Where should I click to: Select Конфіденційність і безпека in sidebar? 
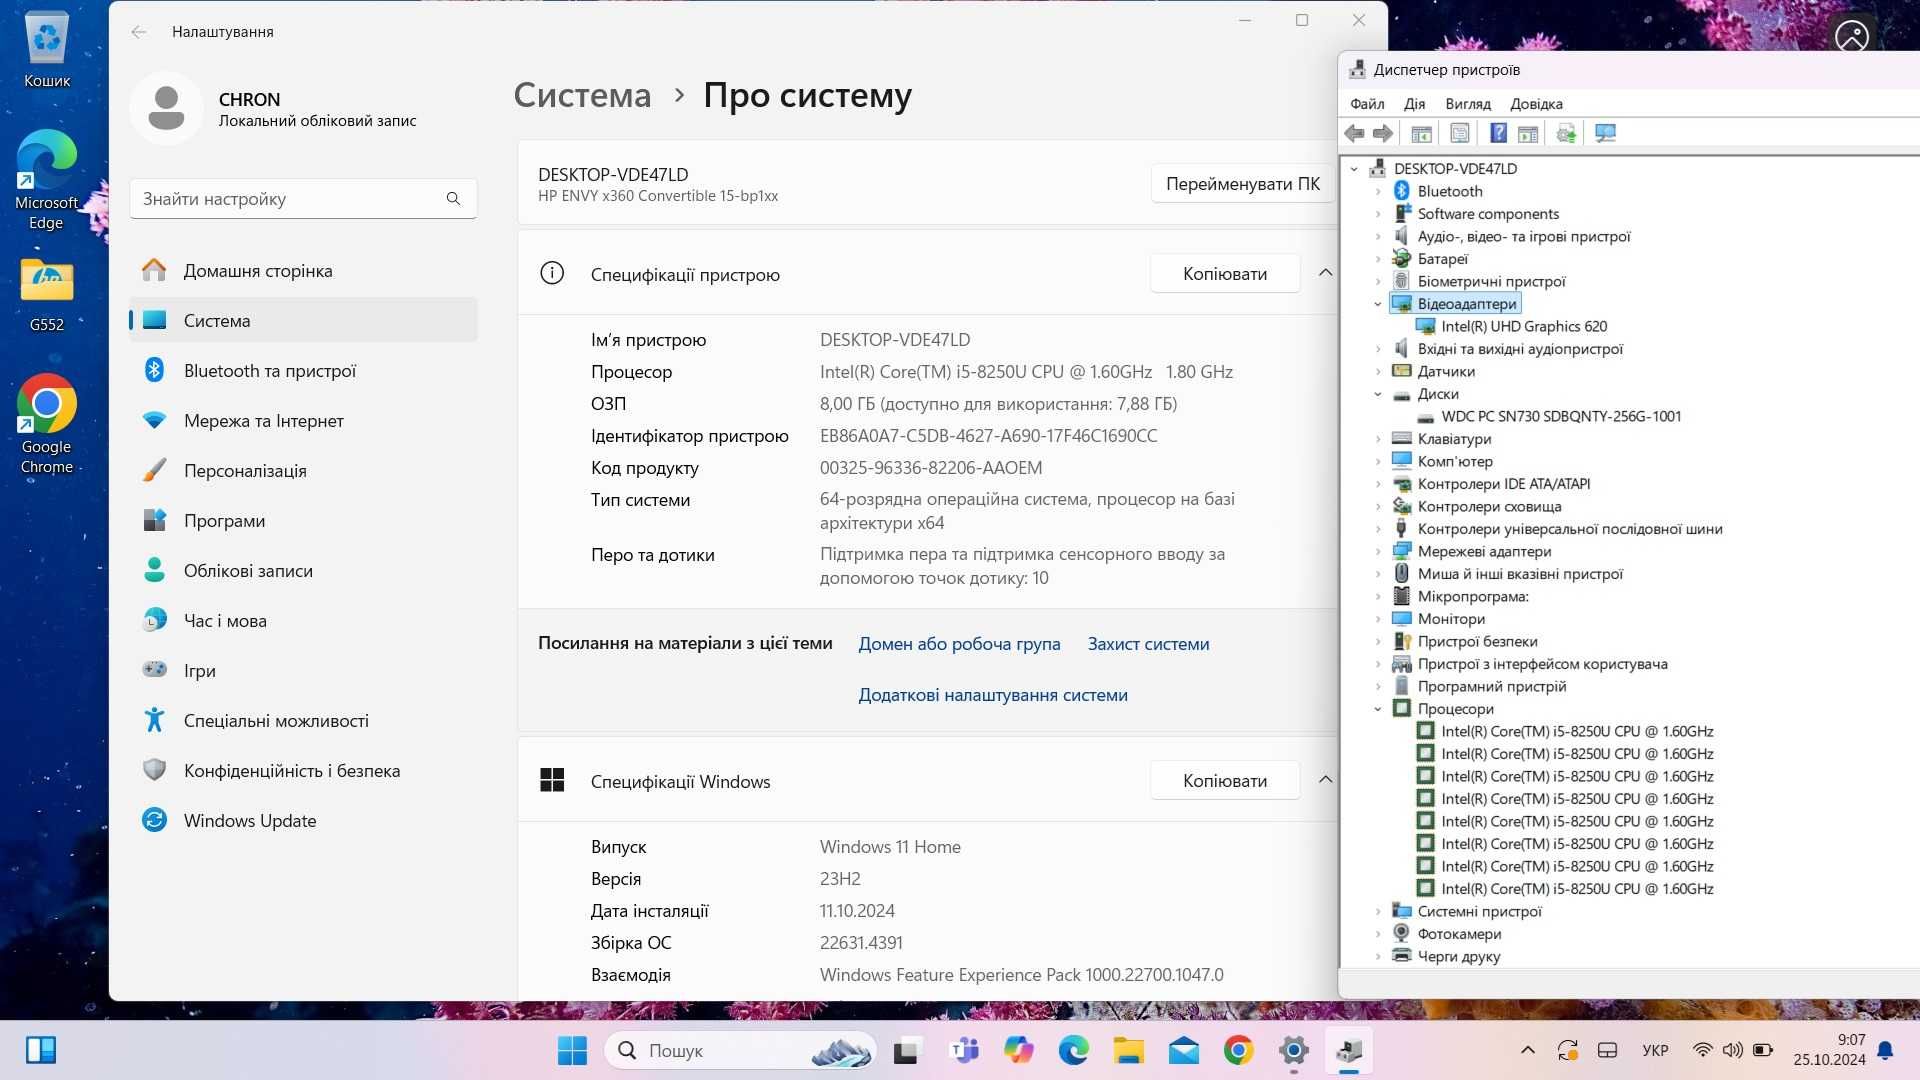303,770
